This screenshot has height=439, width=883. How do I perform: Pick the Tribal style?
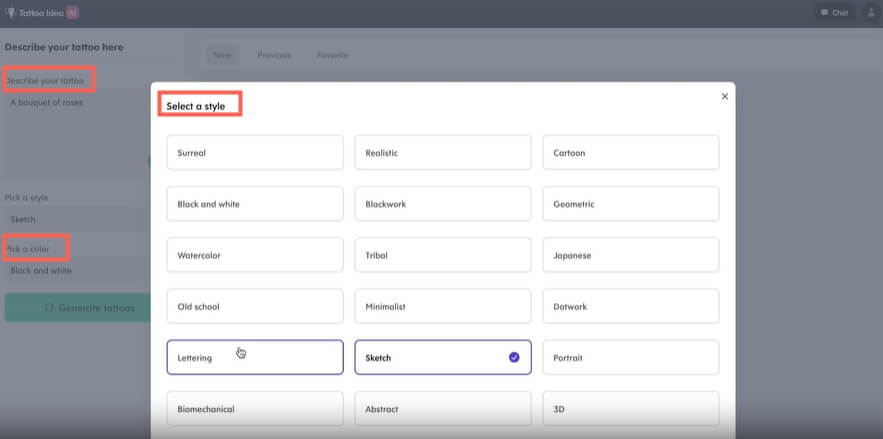point(443,255)
